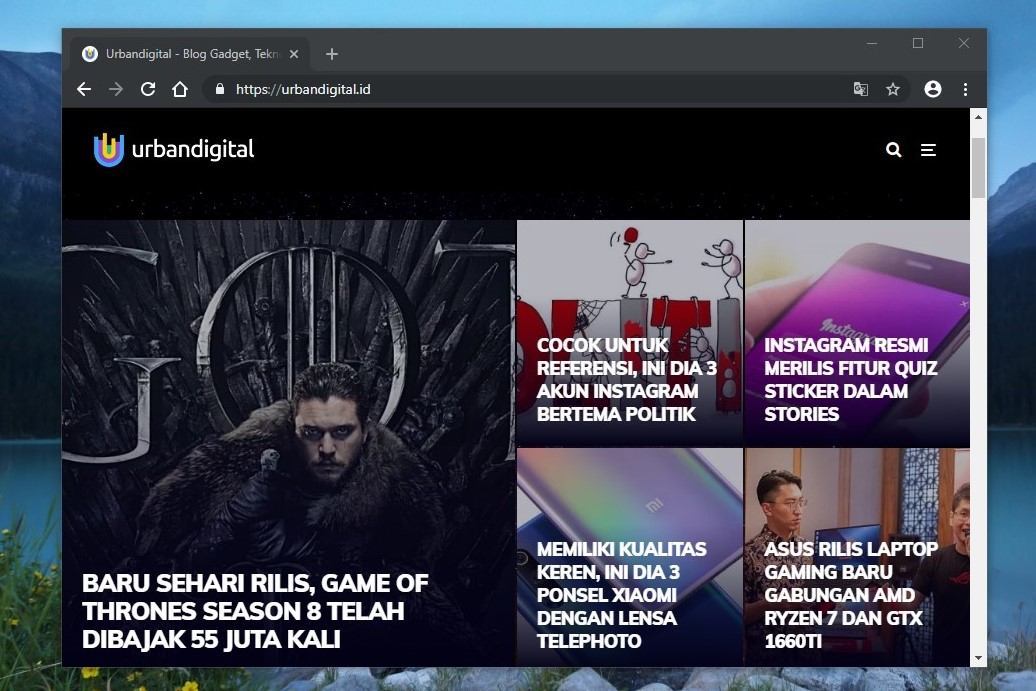Open the Game of Thrones piracy article
The image size is (1036, 691).
point(288,440)
